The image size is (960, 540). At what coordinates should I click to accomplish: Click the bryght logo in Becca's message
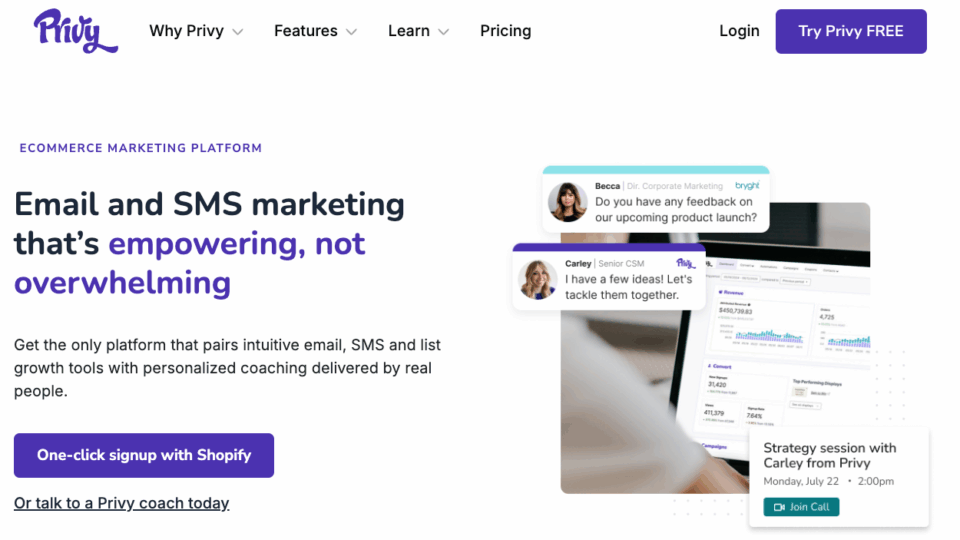pyautogui.click(x=747, y=186)
